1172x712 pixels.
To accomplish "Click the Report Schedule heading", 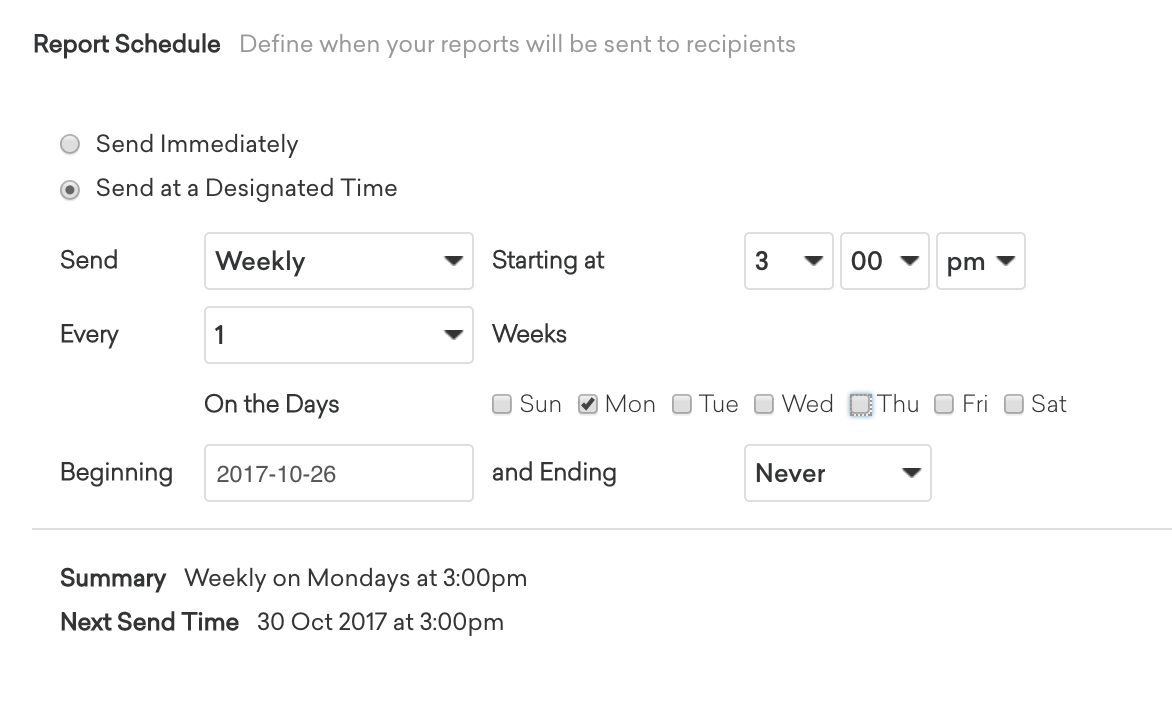I will coord(127,45).
